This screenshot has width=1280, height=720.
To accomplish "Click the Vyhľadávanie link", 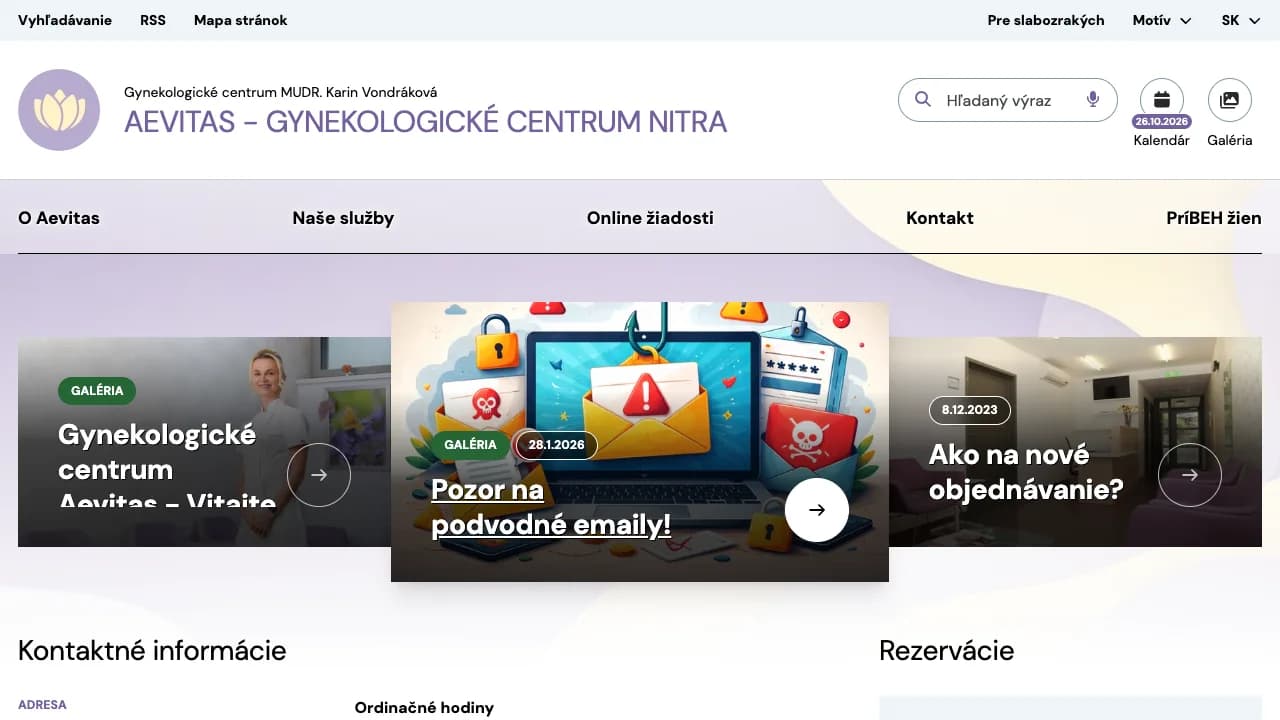I will tap(65, 20).
